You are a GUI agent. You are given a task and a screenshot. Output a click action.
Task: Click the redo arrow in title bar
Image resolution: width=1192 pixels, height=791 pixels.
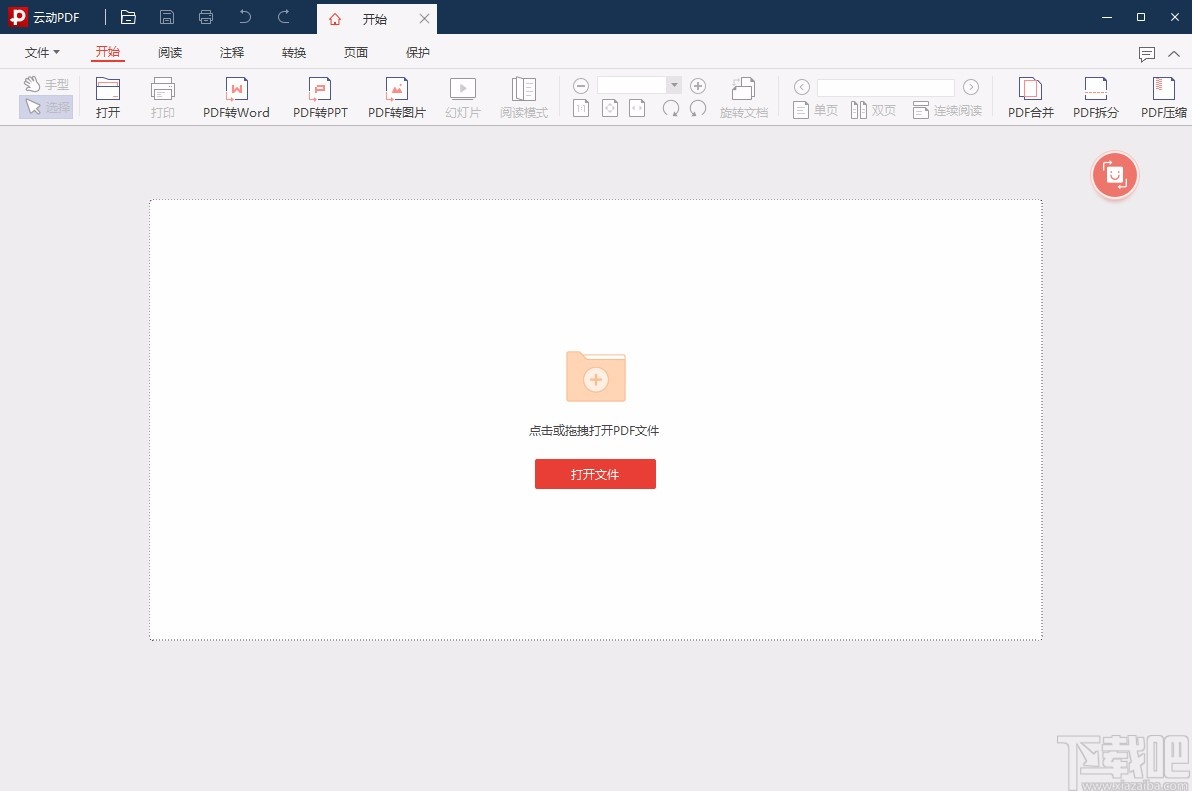(284, 17)
